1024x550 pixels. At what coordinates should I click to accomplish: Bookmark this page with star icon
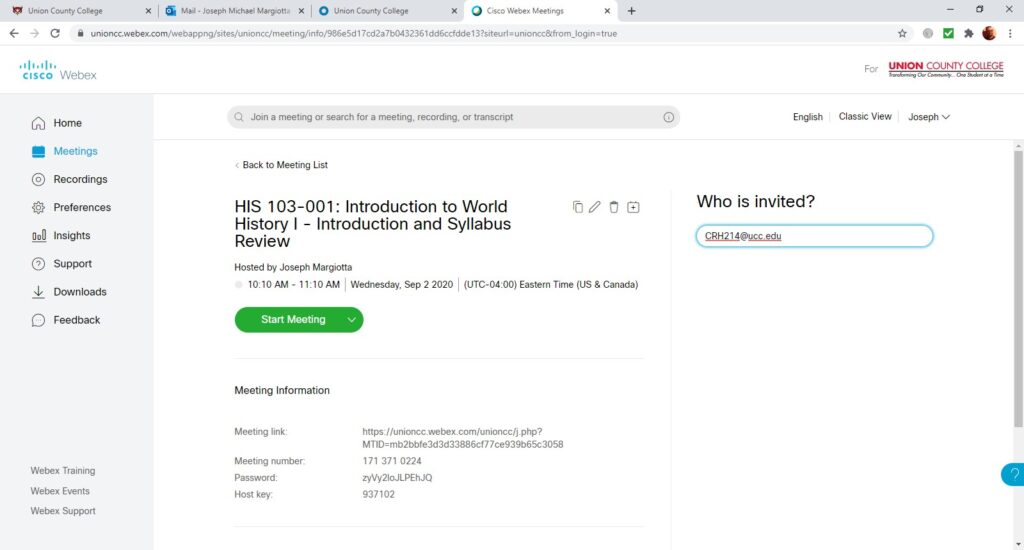coord(903,33)
